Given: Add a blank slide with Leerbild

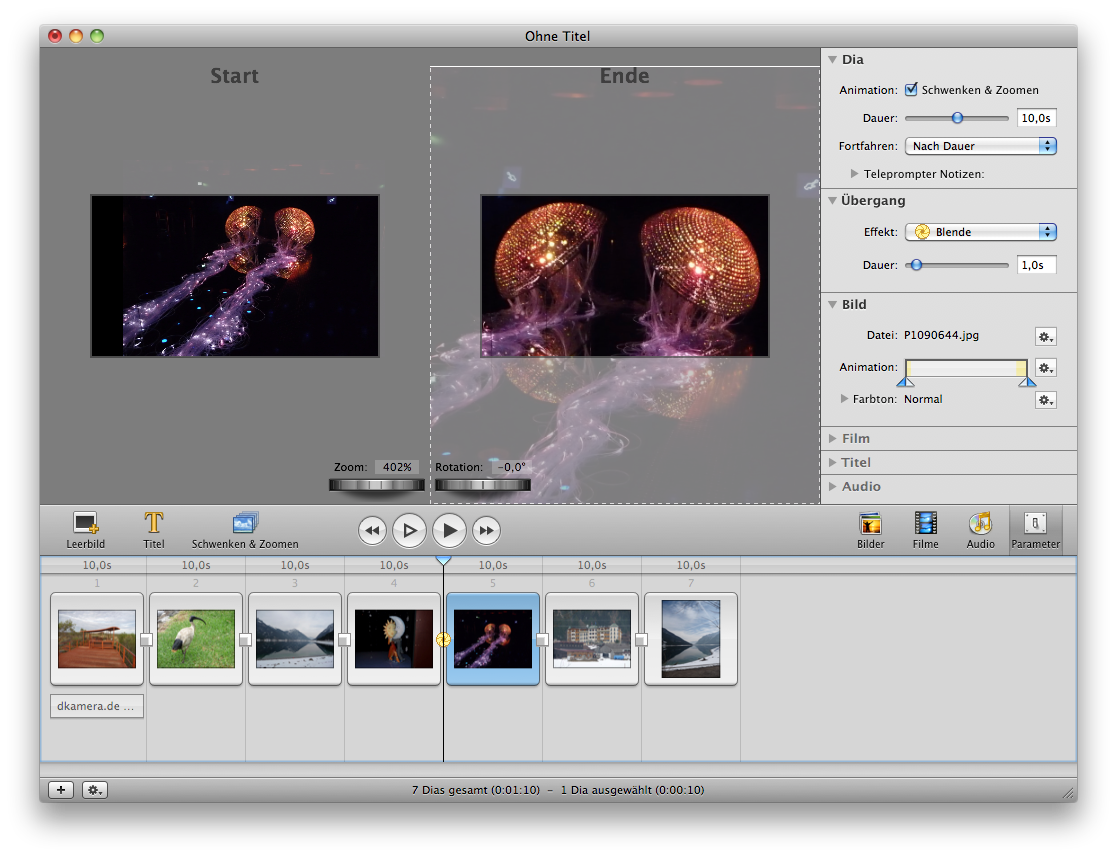Looking at the screenshot, I should coord(85,531).
